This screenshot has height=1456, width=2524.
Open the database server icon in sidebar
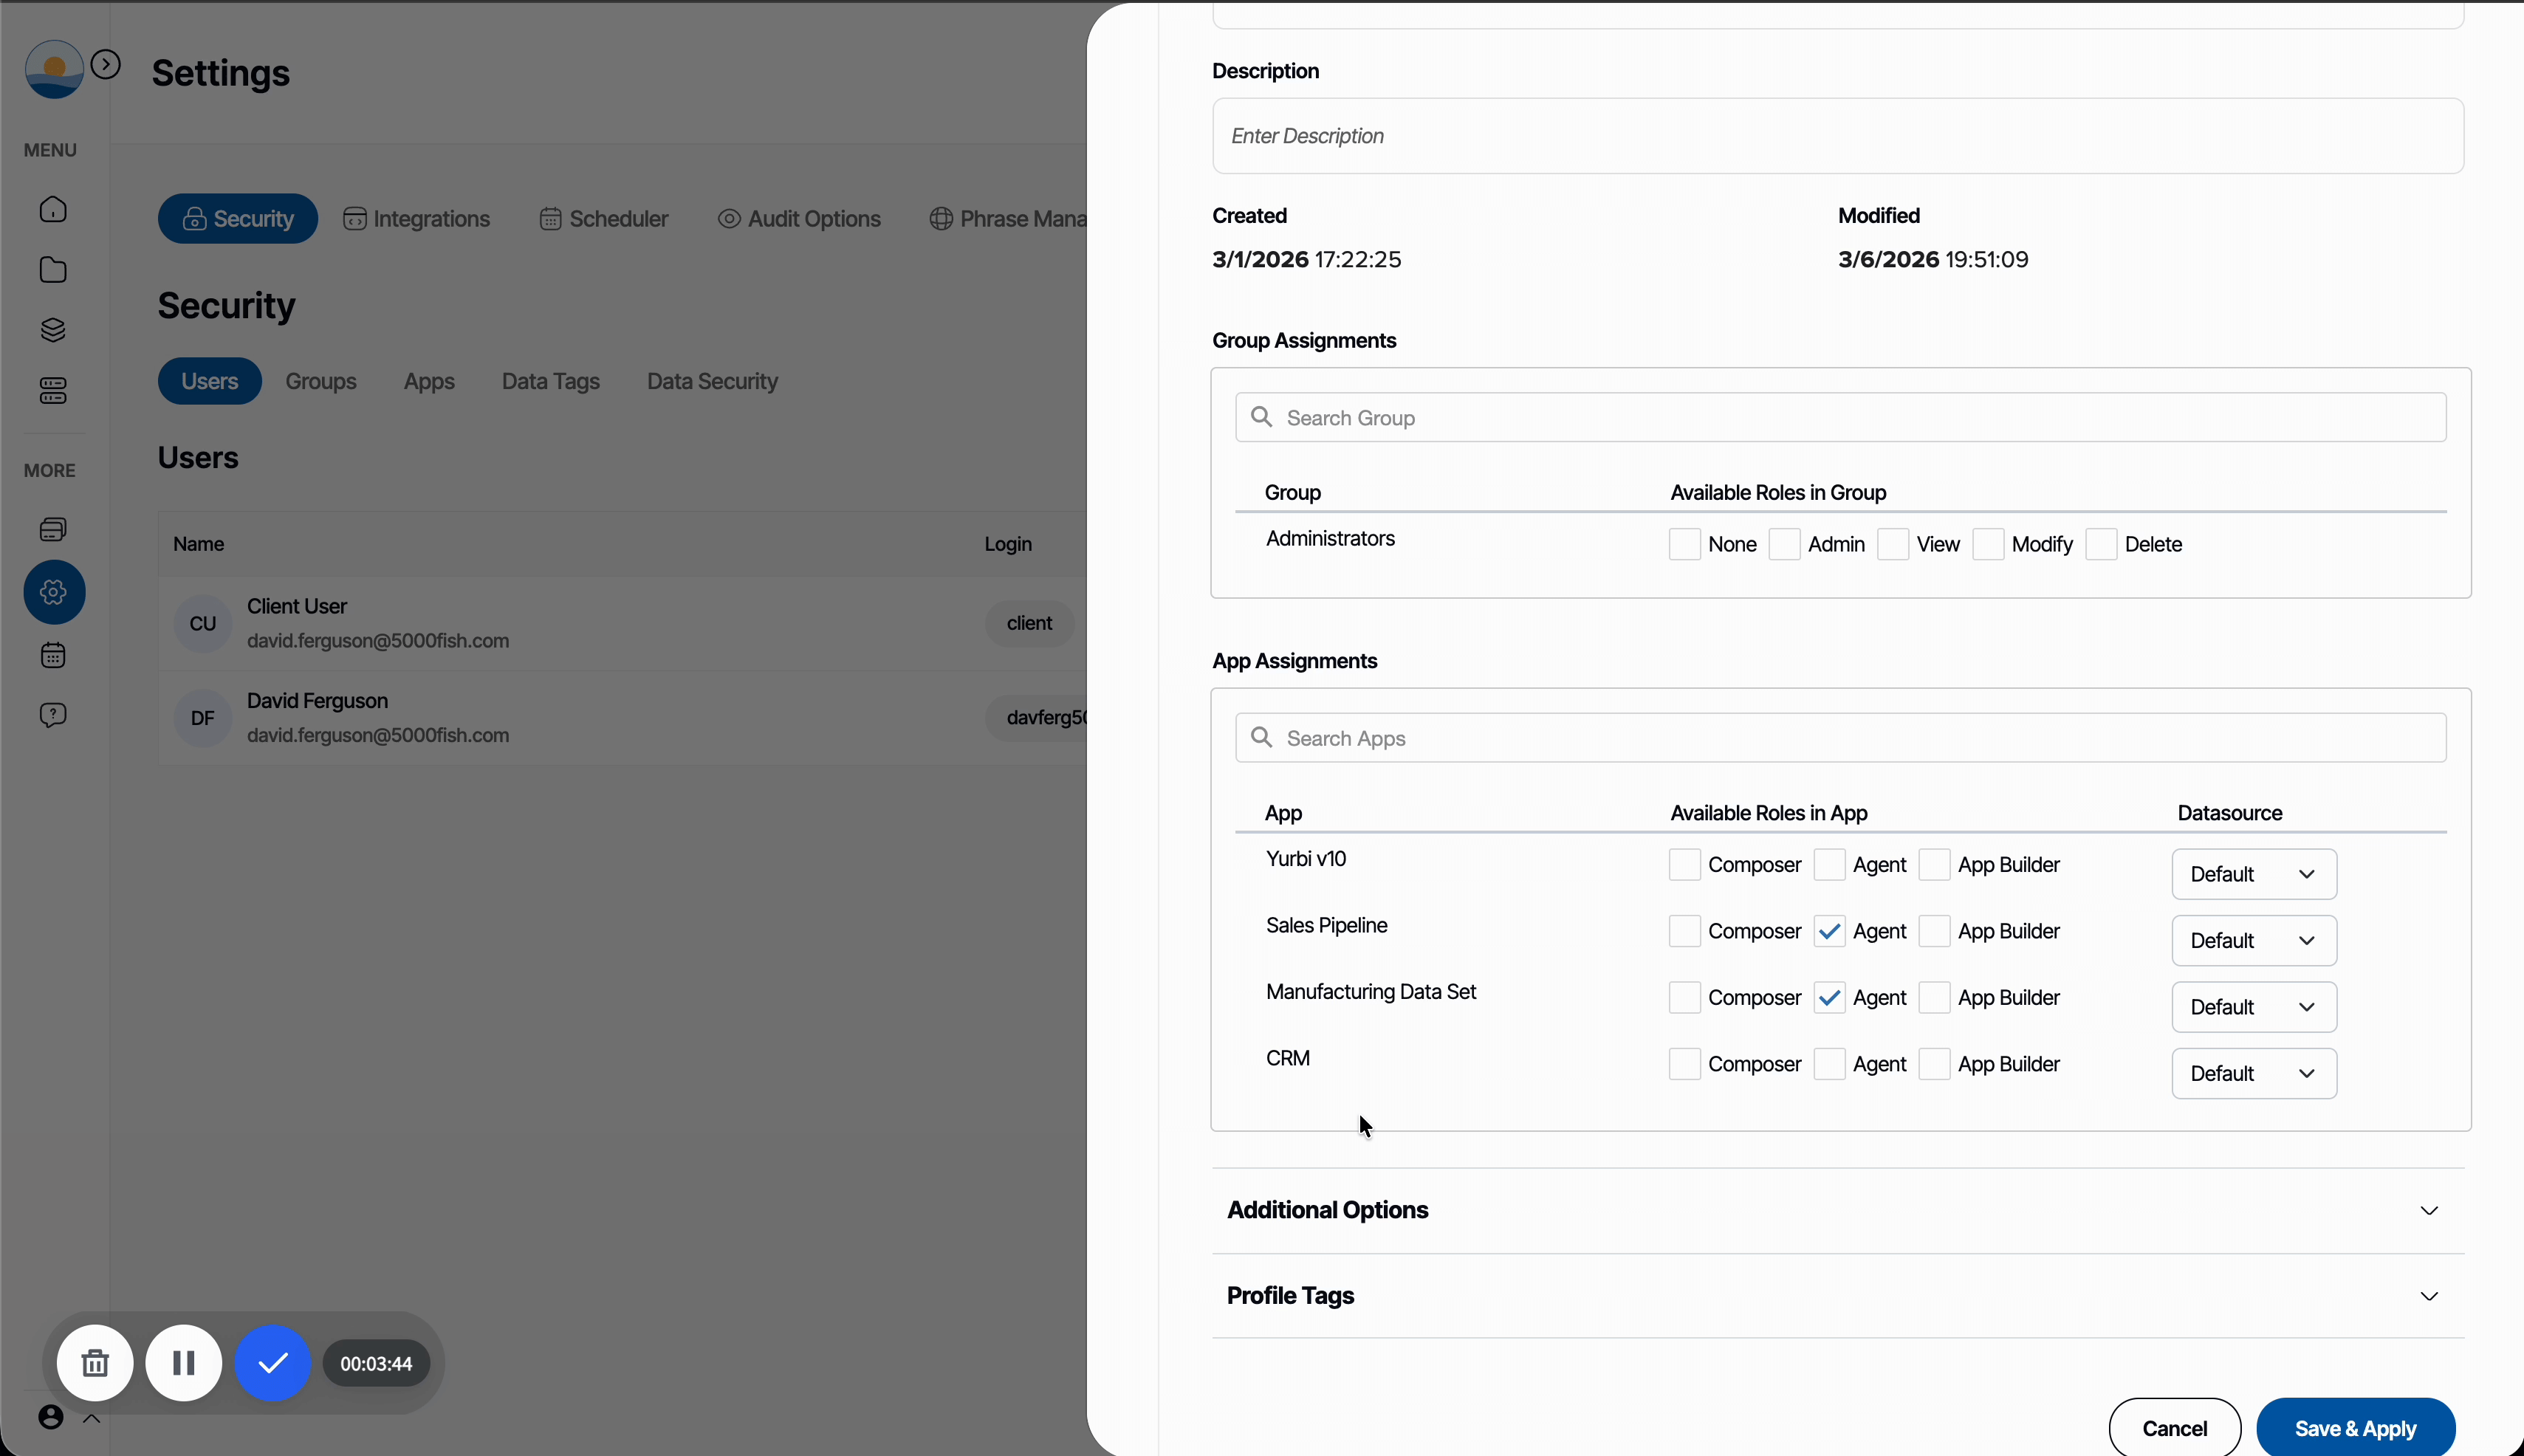[53, 391]
